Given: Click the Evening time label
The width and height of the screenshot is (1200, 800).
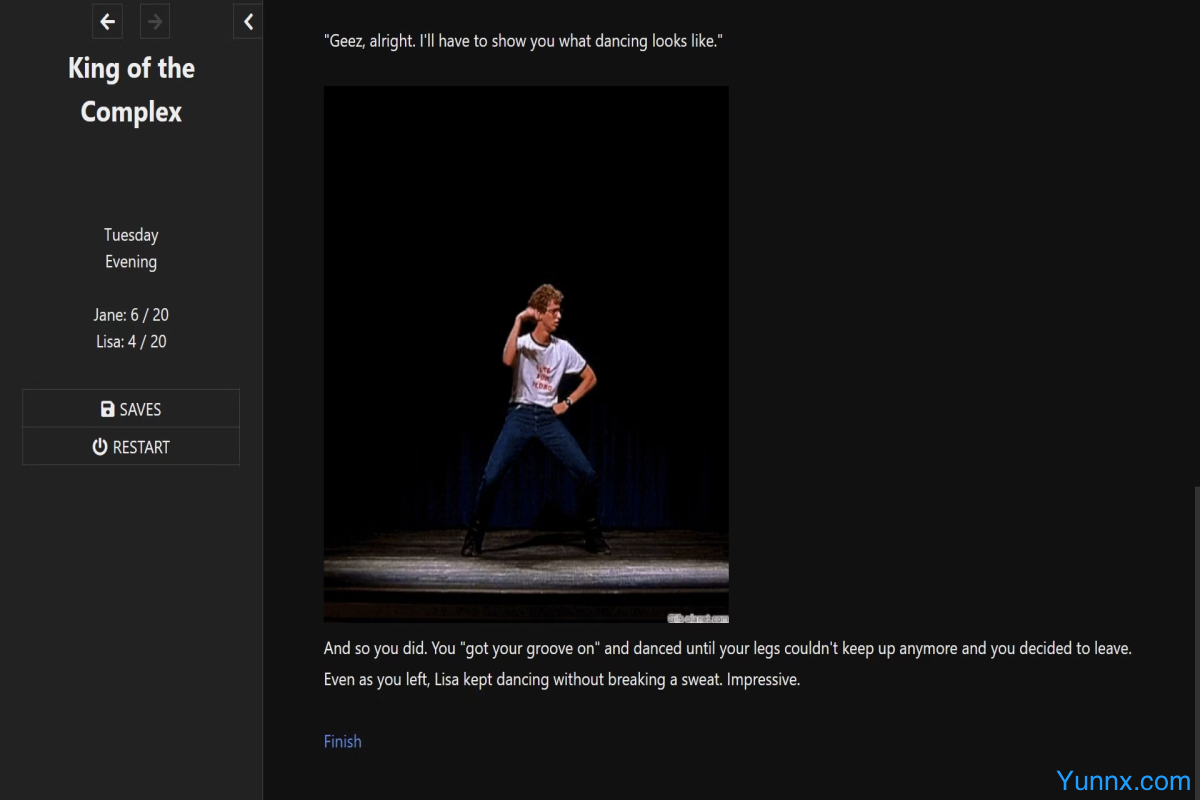Looking at the screenshot, I should 131,262.
